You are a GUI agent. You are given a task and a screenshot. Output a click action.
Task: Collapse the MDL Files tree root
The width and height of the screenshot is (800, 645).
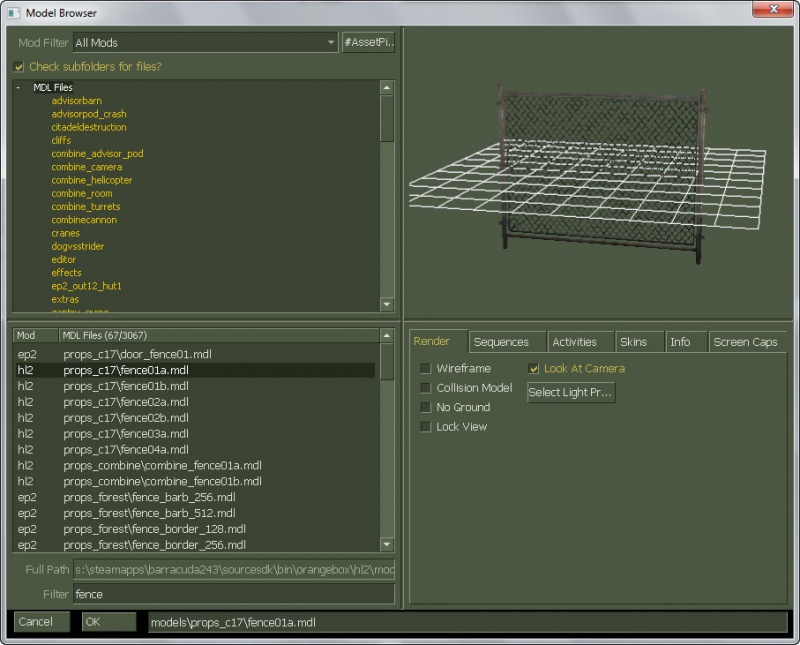click(x=18, y=87)
